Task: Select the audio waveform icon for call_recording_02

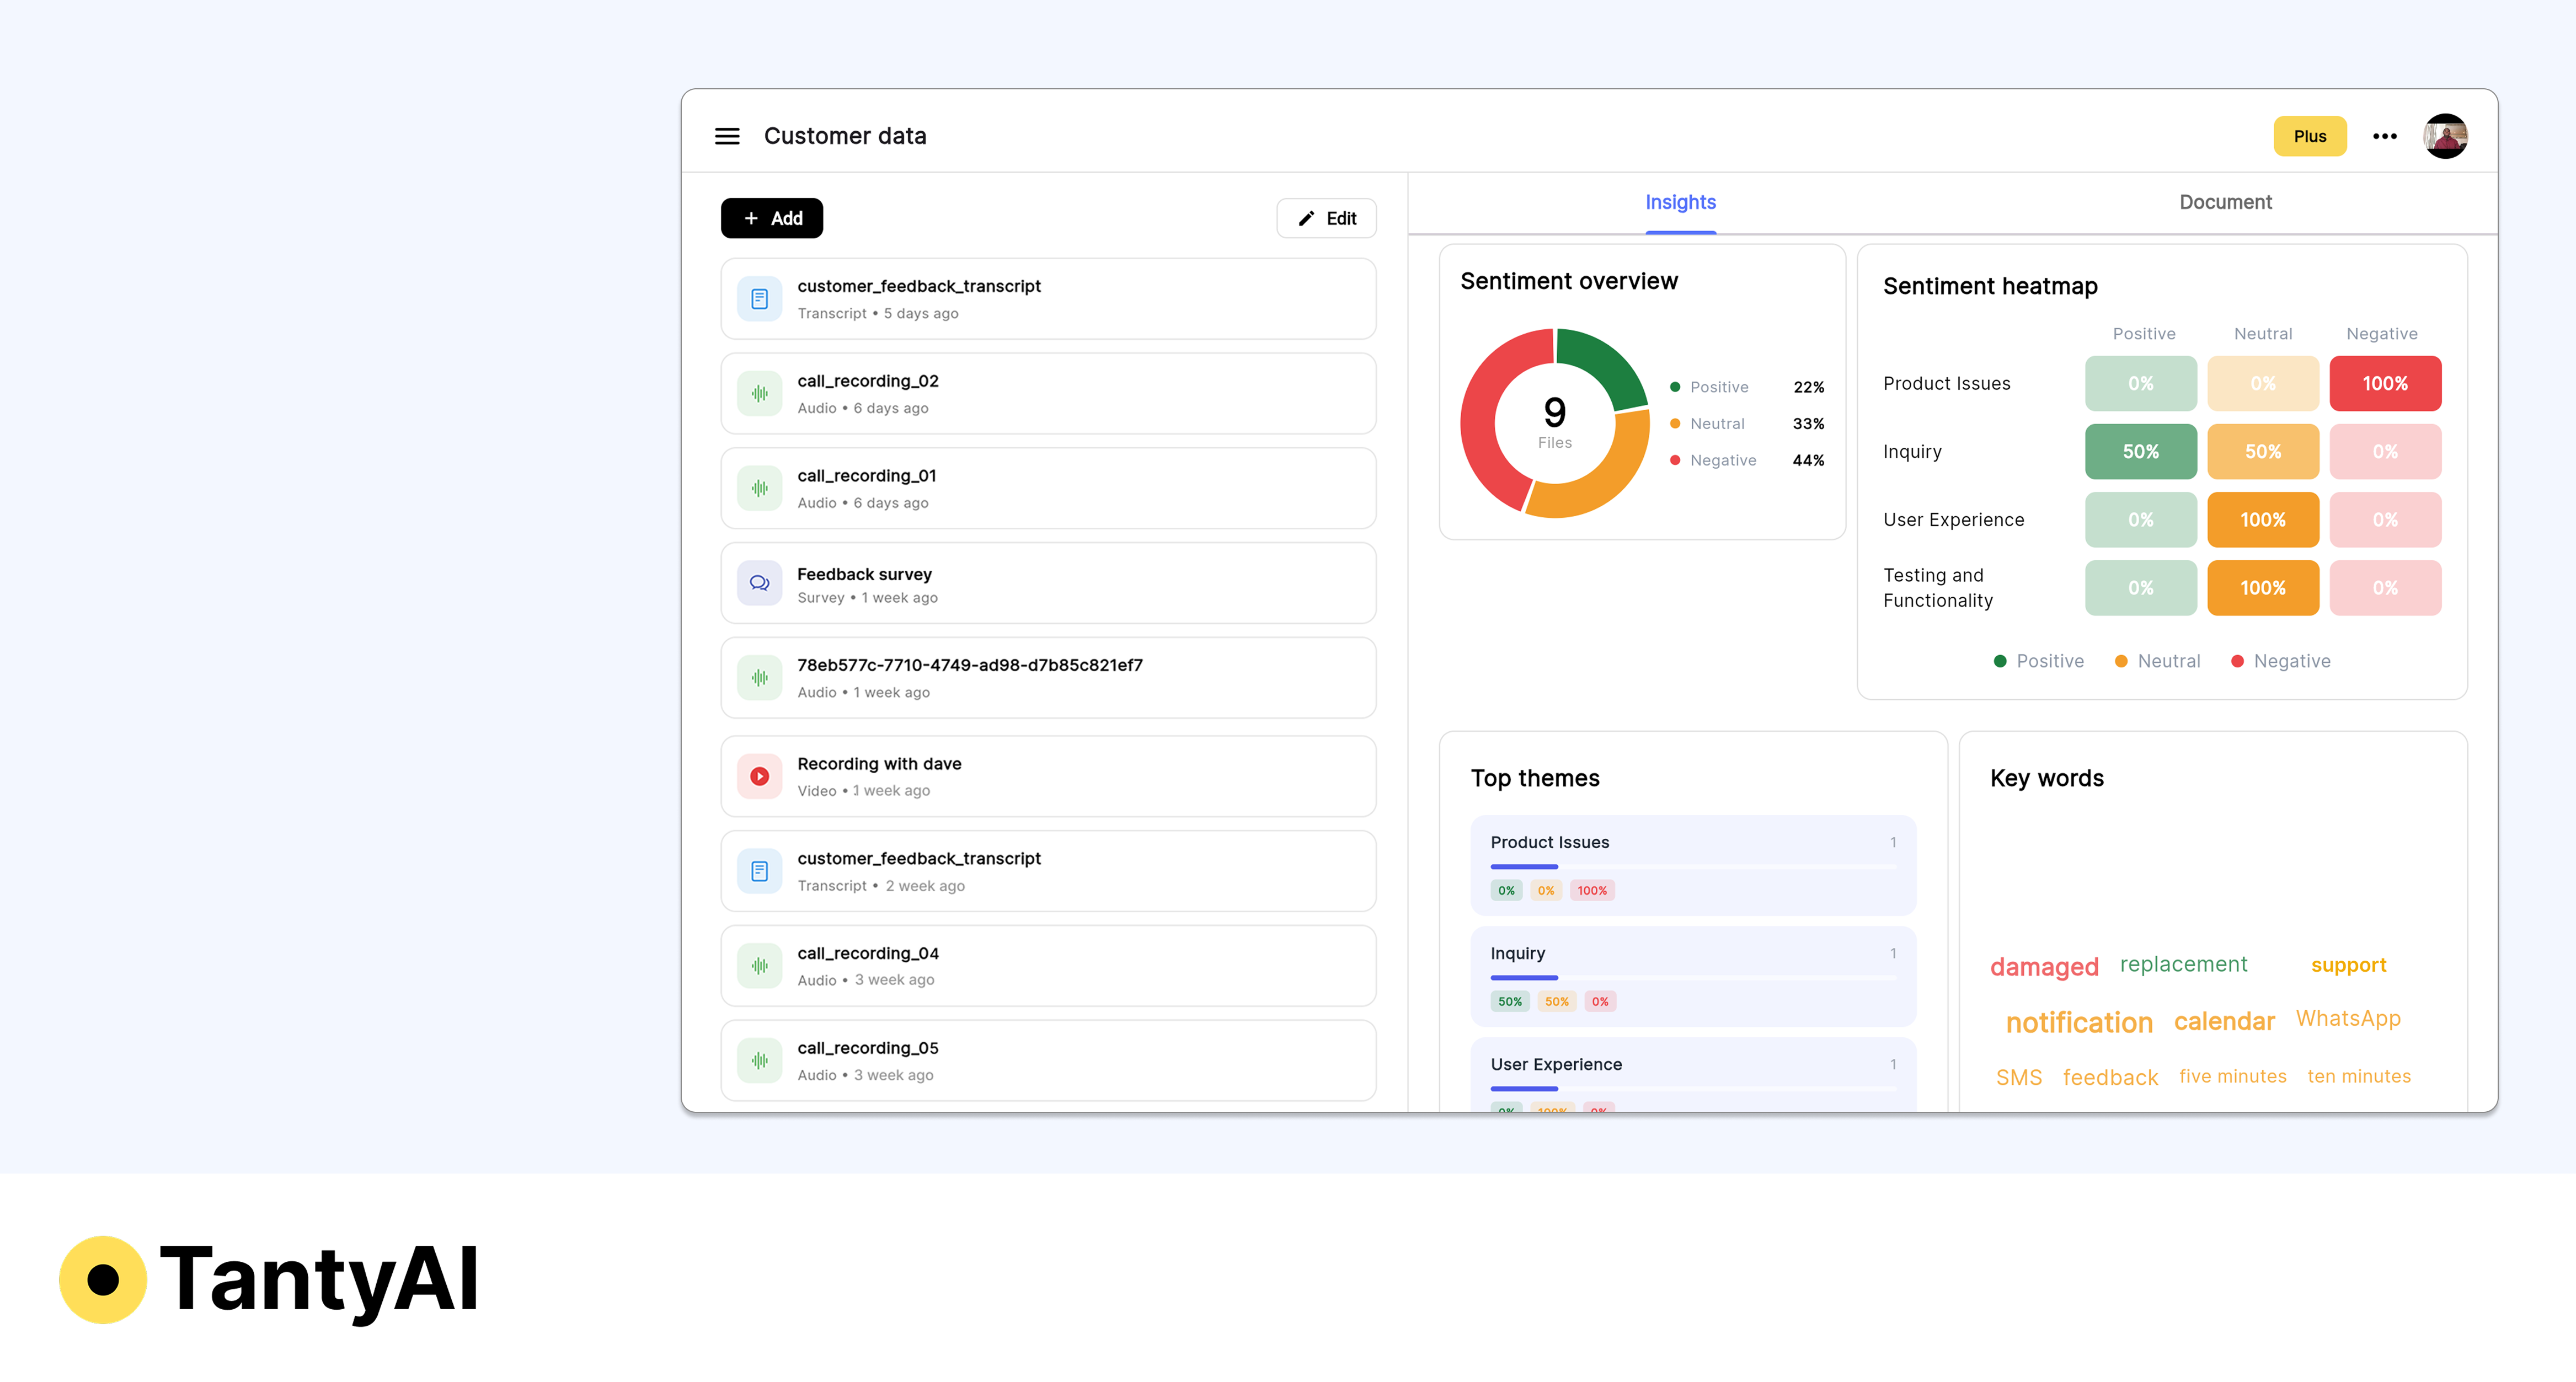Action: pos(760,393)
